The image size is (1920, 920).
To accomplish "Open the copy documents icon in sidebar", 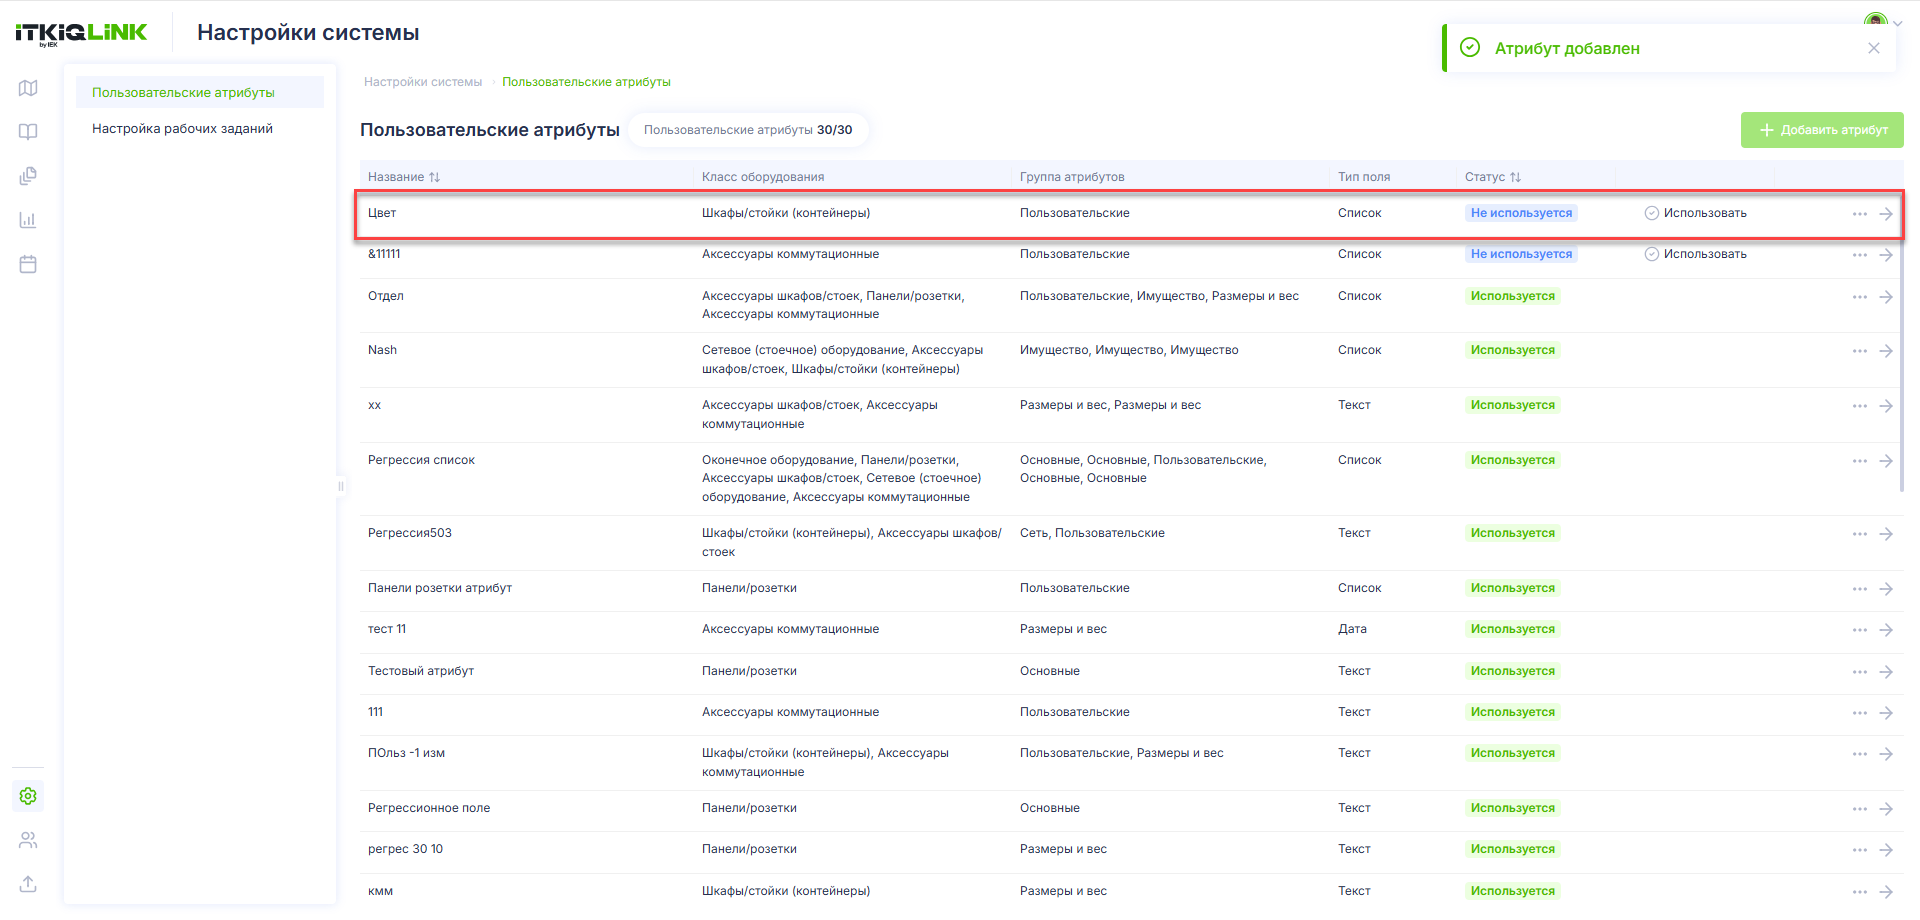I will [x=28, y=176].
